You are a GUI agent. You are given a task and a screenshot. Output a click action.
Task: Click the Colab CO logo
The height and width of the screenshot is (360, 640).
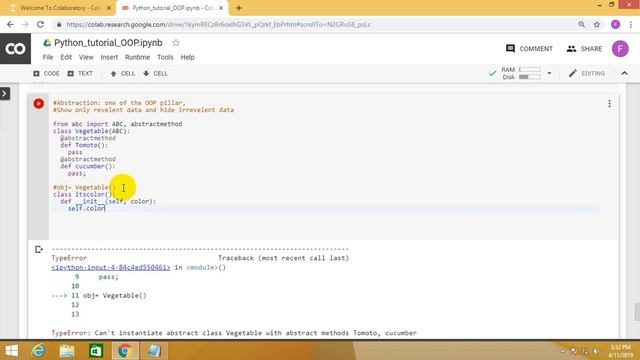tap(15, 49)
